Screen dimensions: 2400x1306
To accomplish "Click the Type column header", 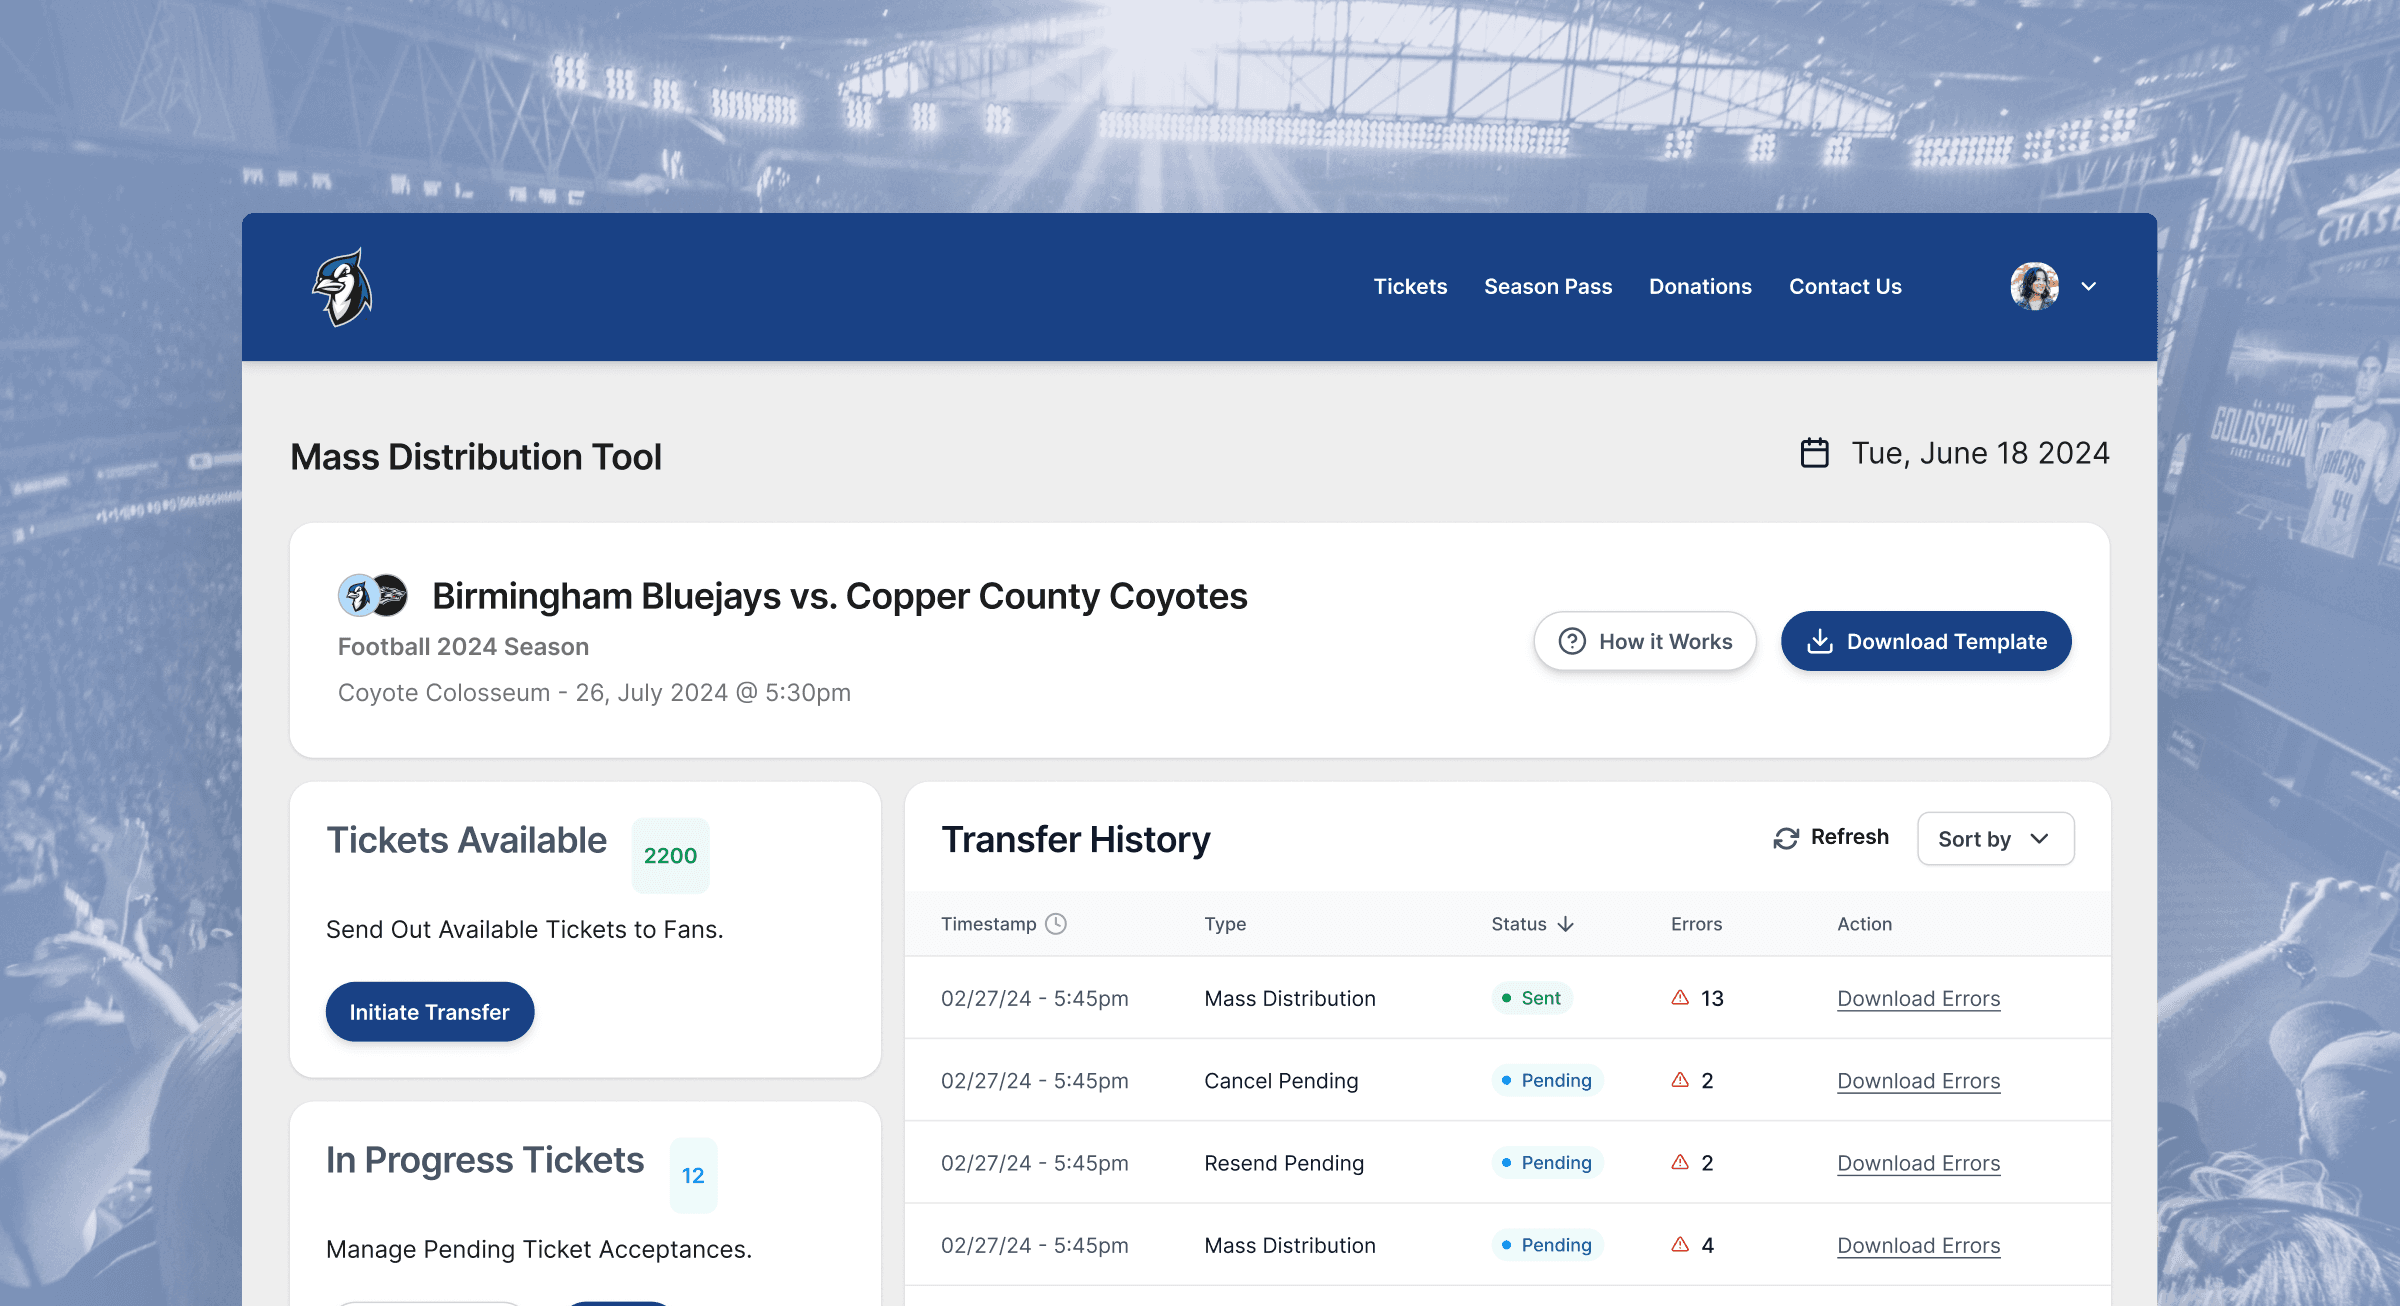I will click(x=1225, y=924).
